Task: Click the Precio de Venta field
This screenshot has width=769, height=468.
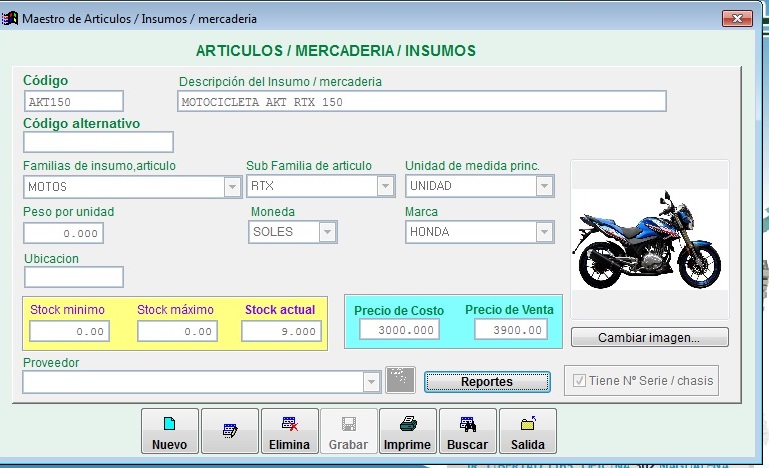Action: coord(511,330)
